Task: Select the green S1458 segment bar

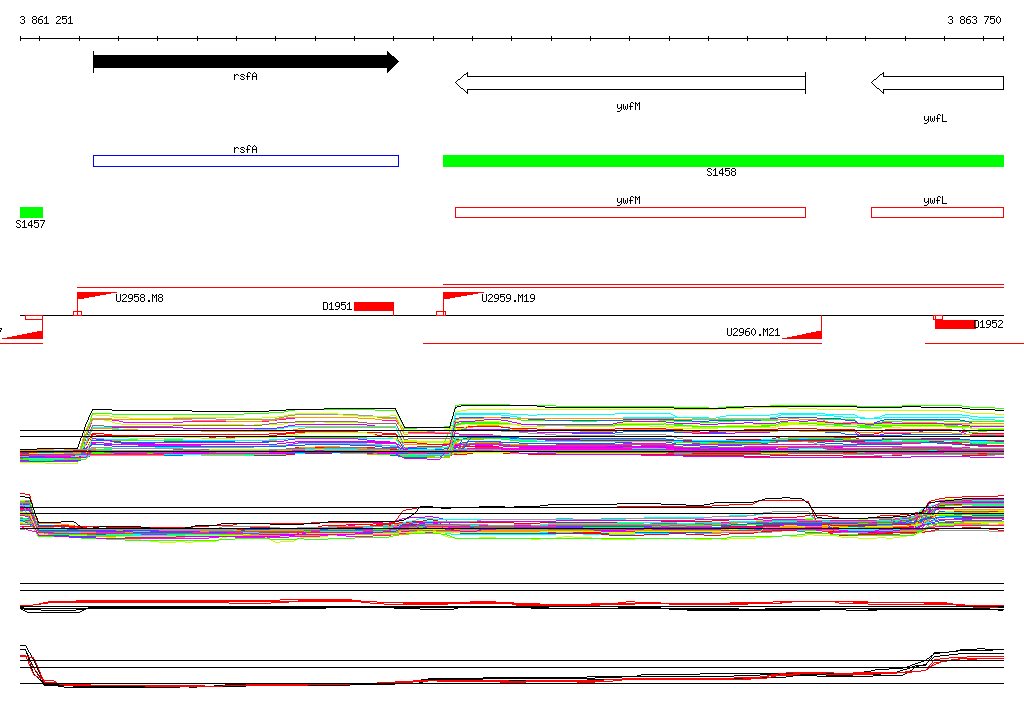Action: [x=724, y=161]
